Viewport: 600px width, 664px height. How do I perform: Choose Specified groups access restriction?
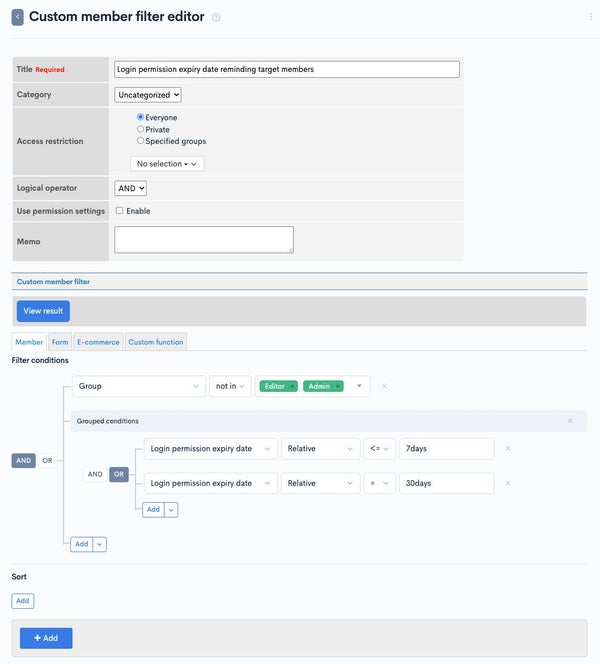click(x=140, y=141)
